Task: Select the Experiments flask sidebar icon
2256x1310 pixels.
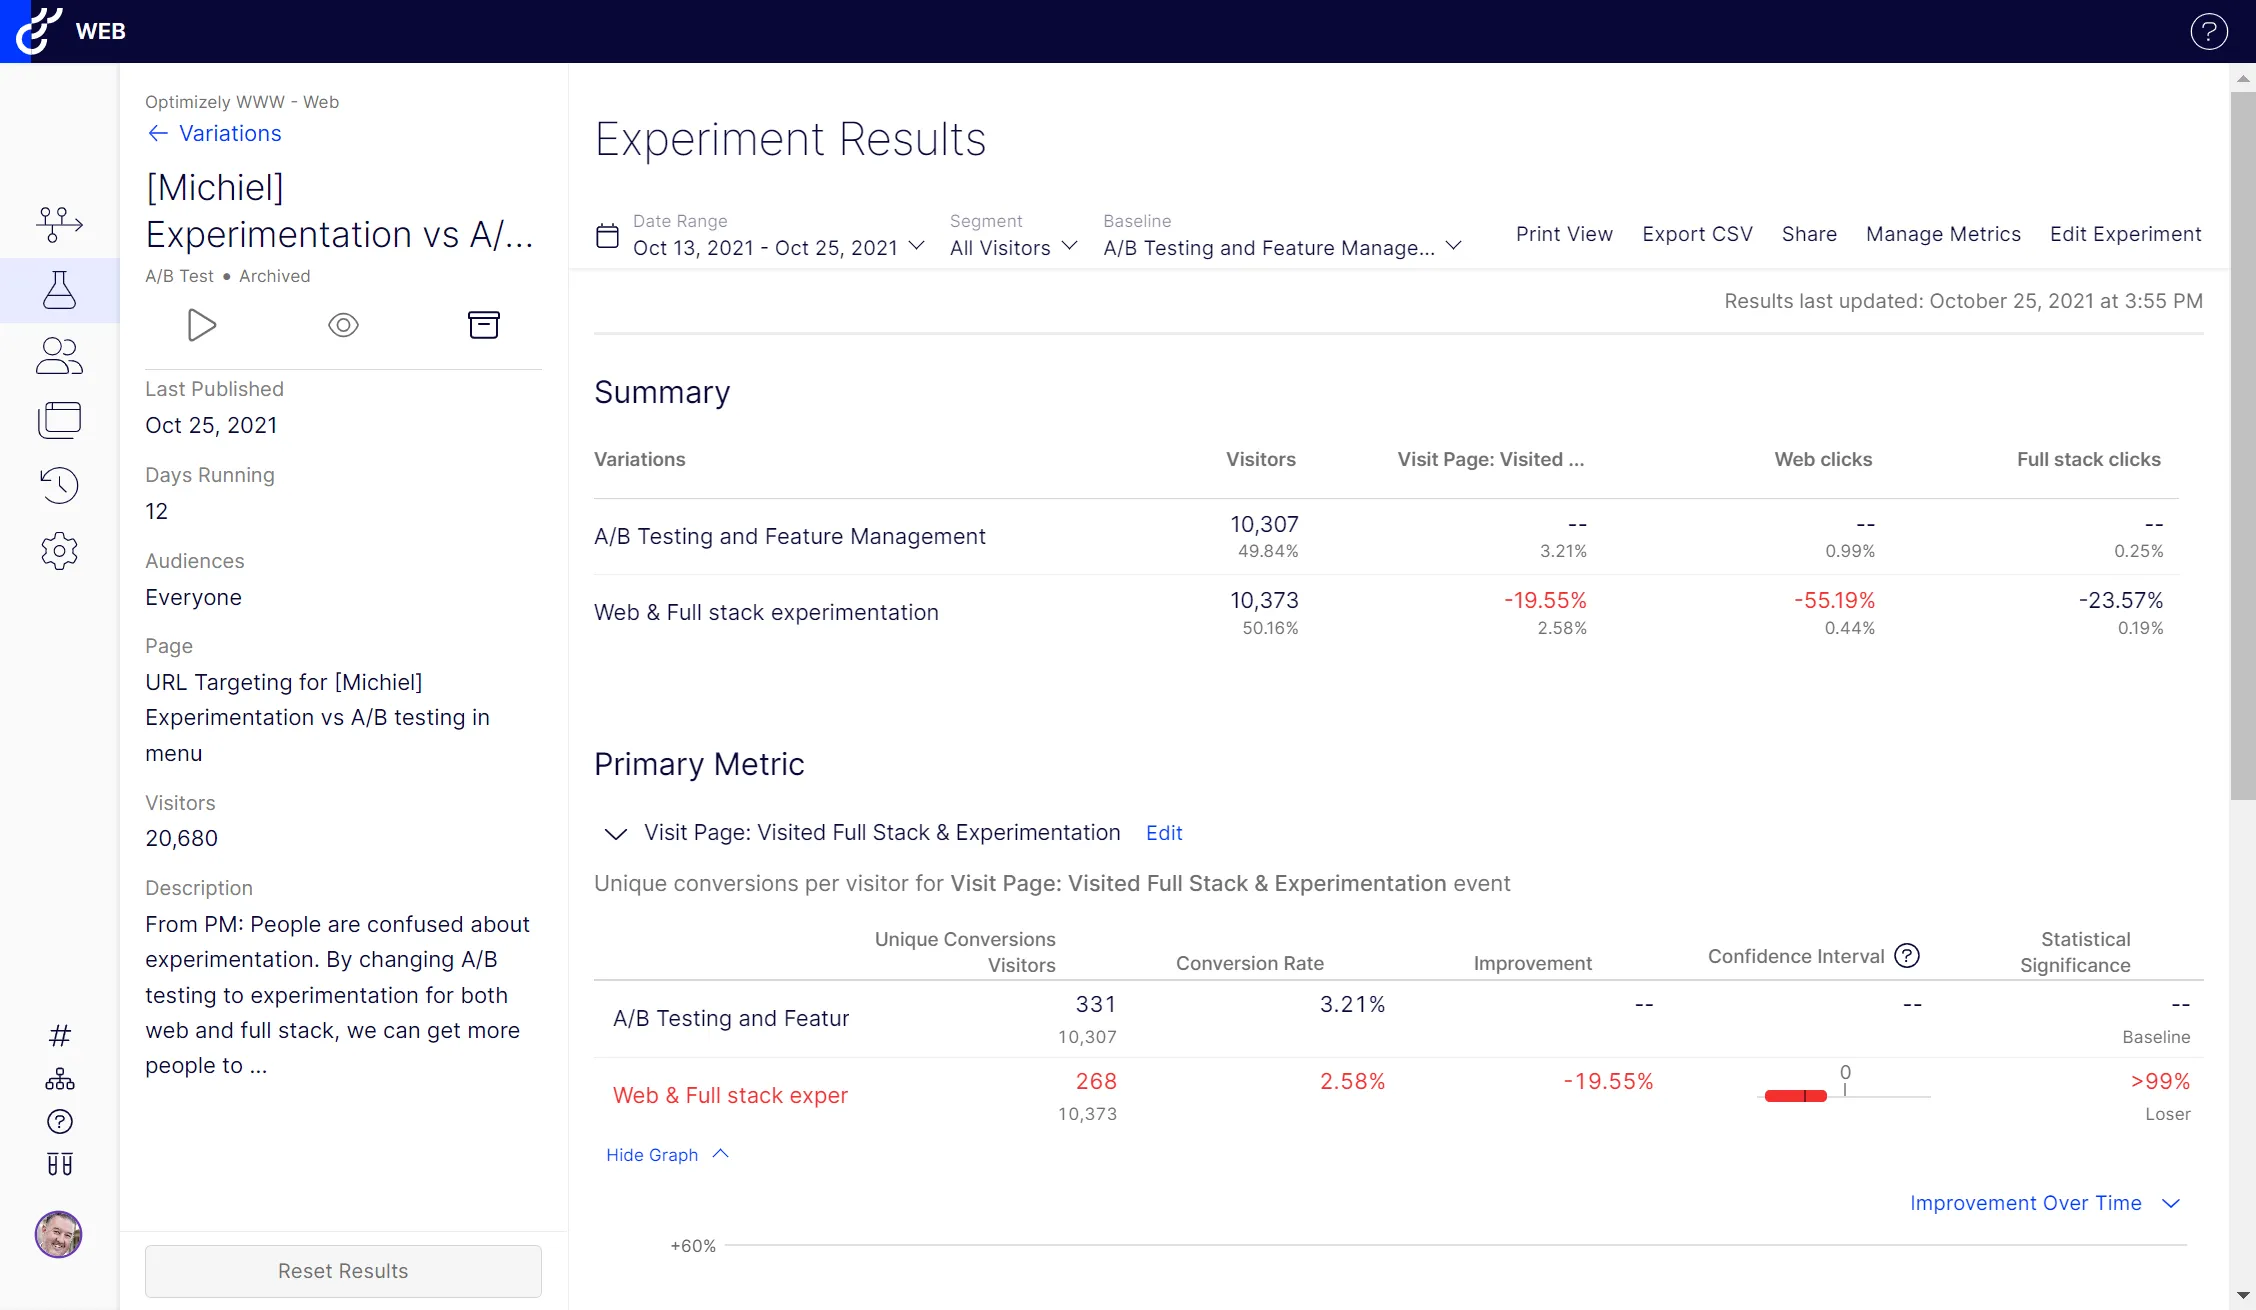Action: (x=60, y=290)
